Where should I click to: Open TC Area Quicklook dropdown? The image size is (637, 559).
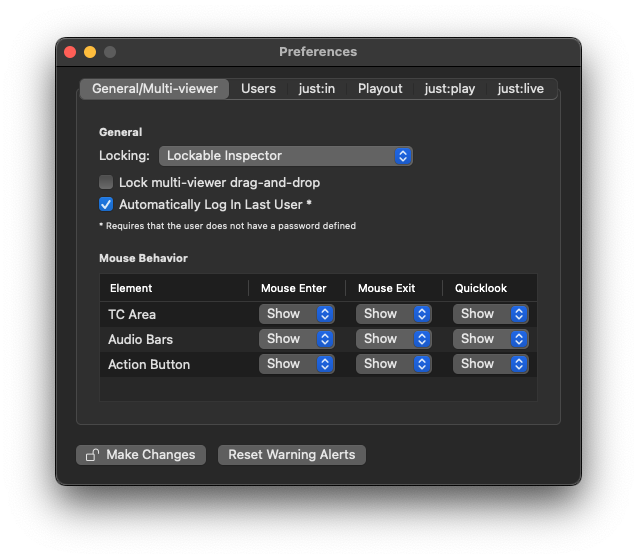[x=491, y=314]
